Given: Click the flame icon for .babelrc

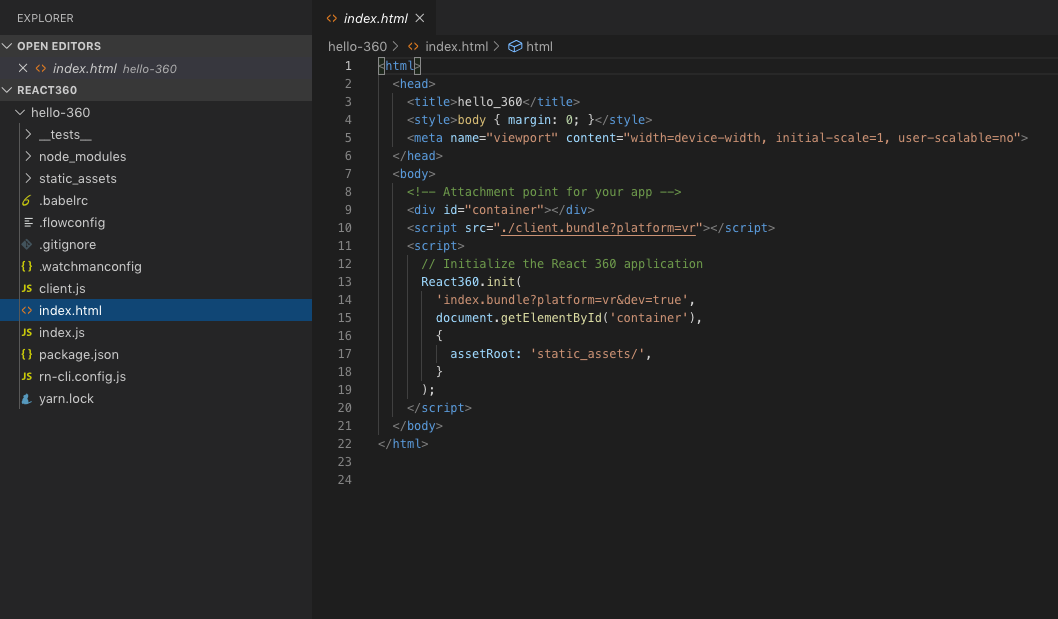Looking at the screenshot, I should pos(25,200).
